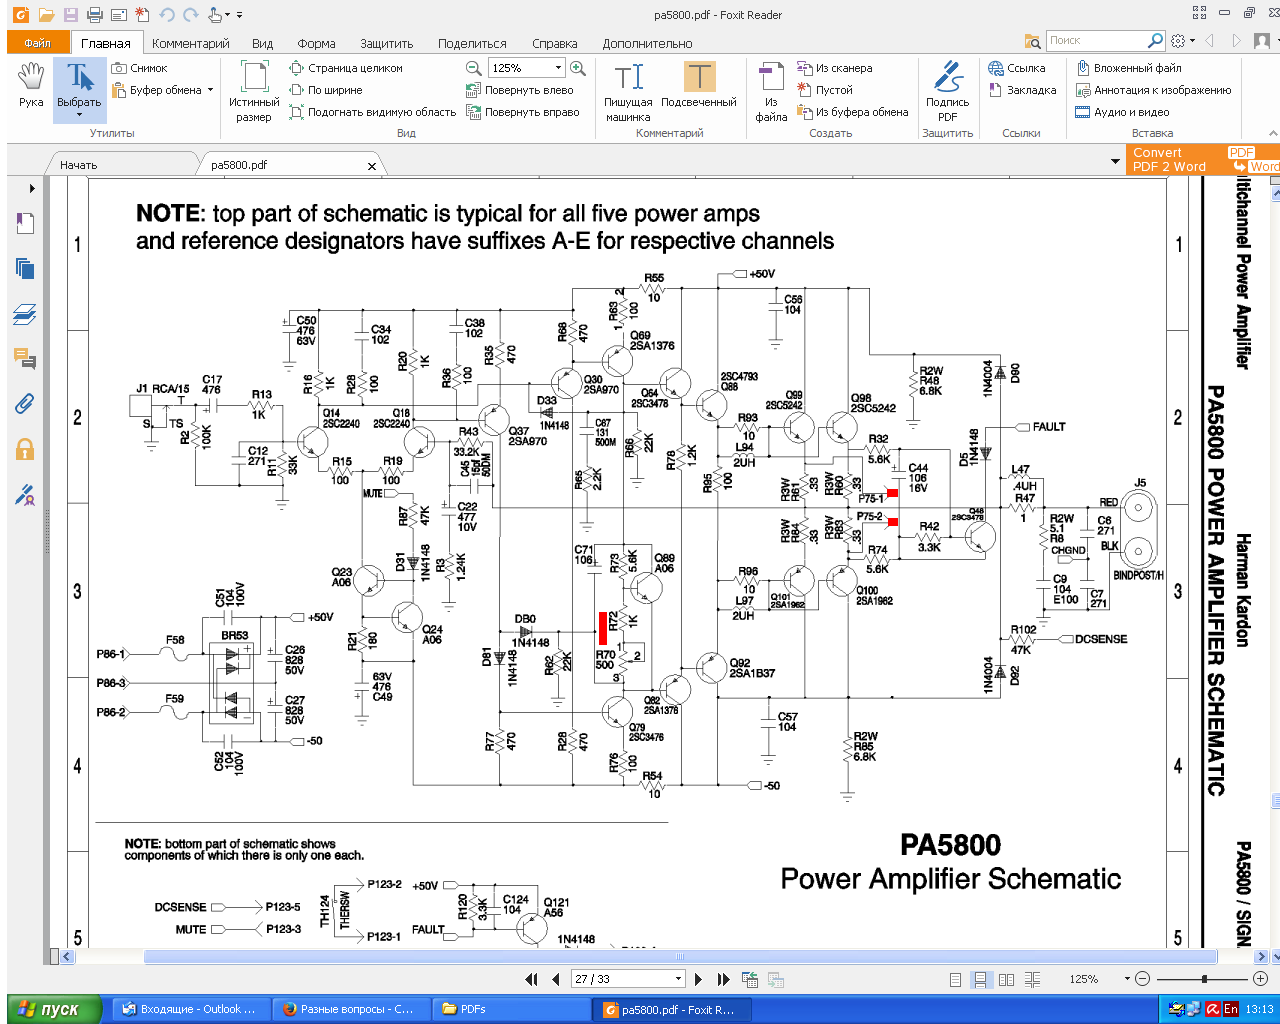1280x1024 pixels.
Task: Open security lock panel in sidebar
Action: pyautogui.click(x=26, y=449)
